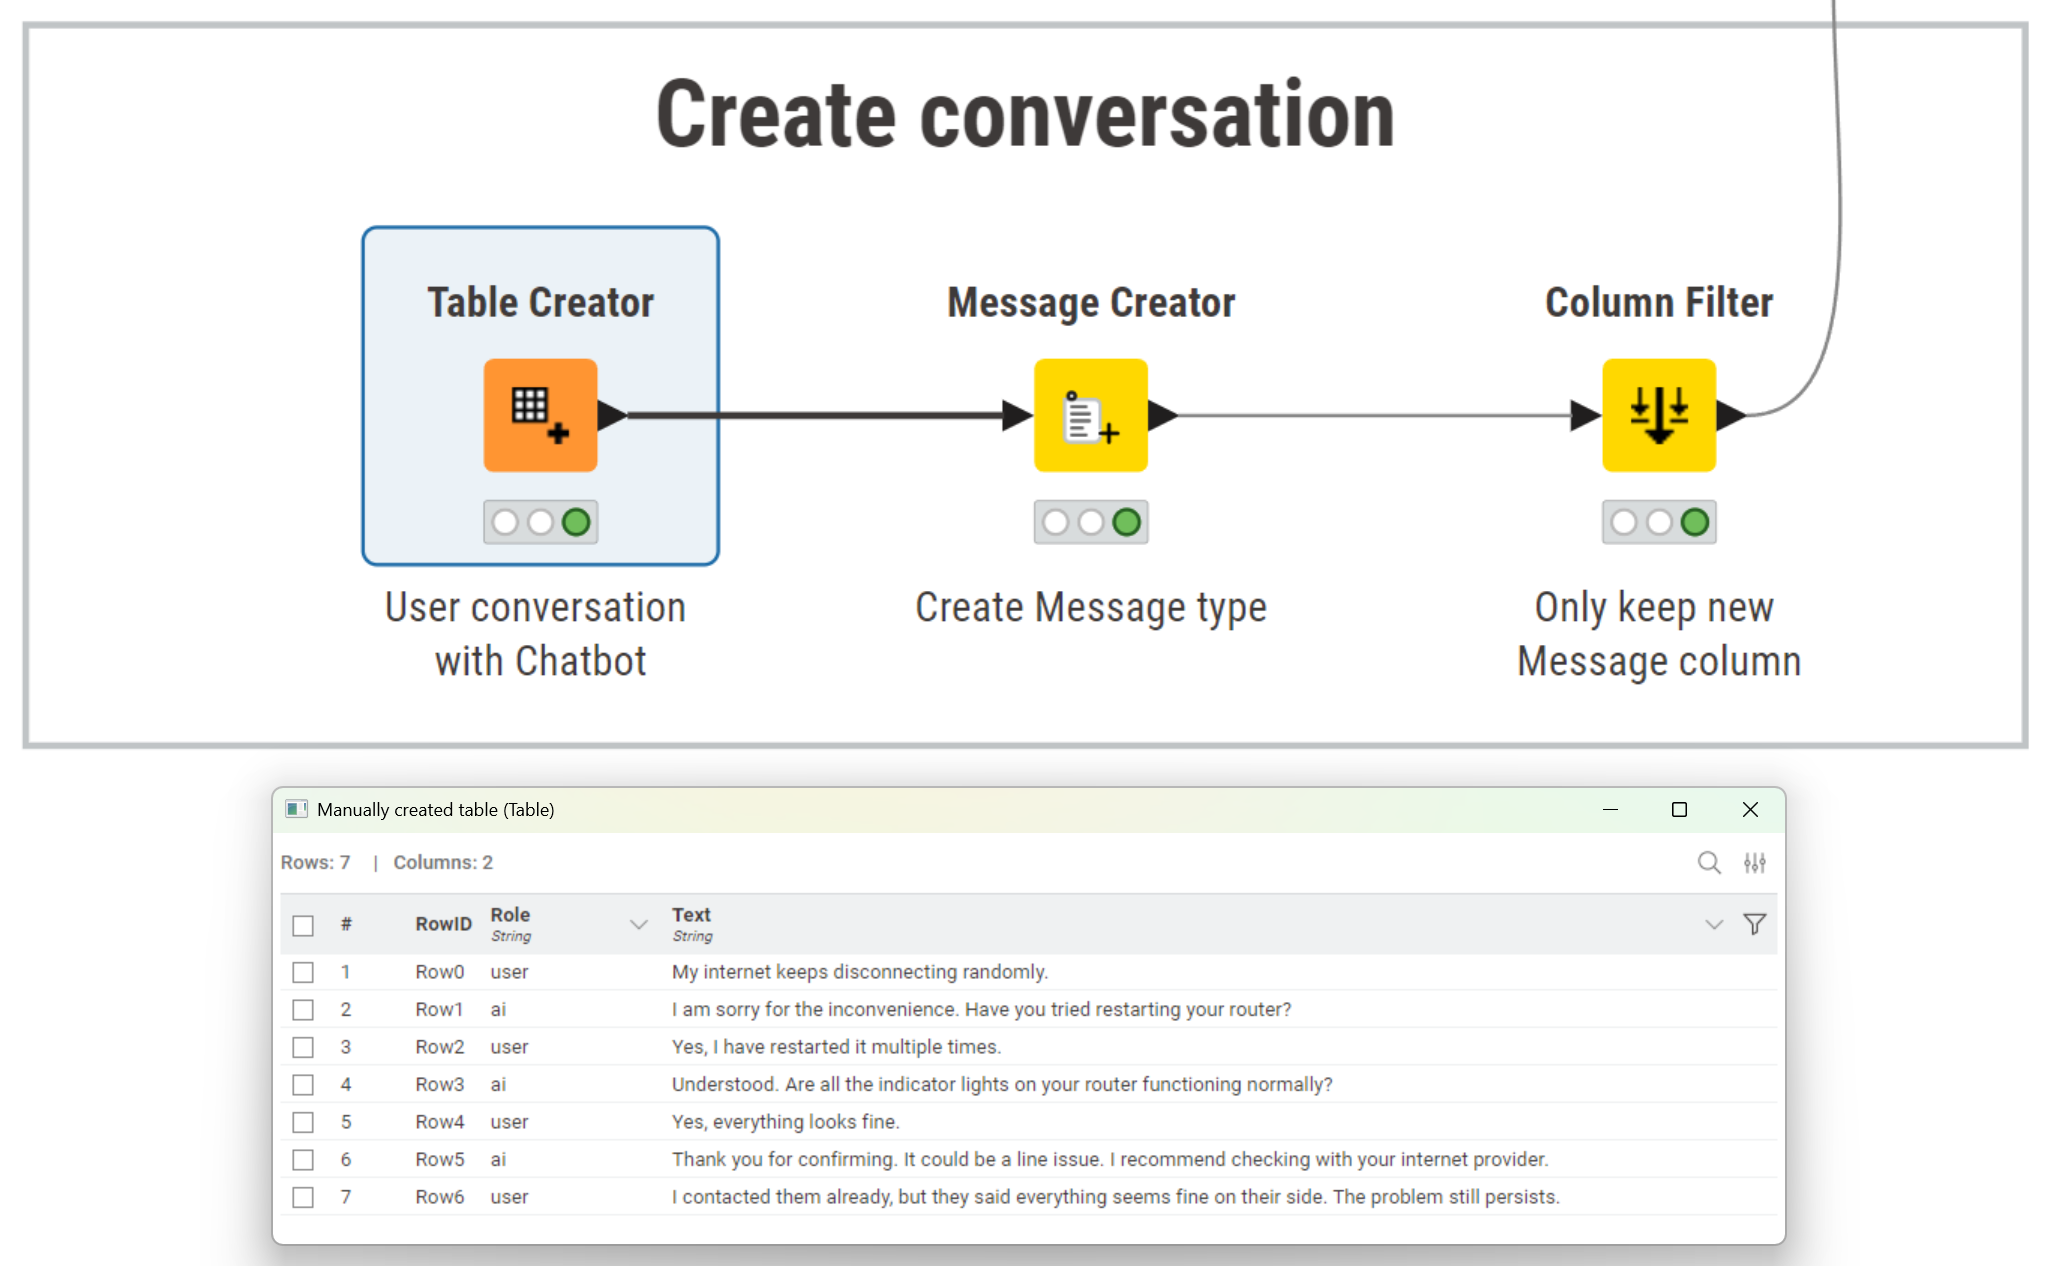Screen dimensions: 2047x1266
Task: Check the box for Row0
Action: click(303, 972)
